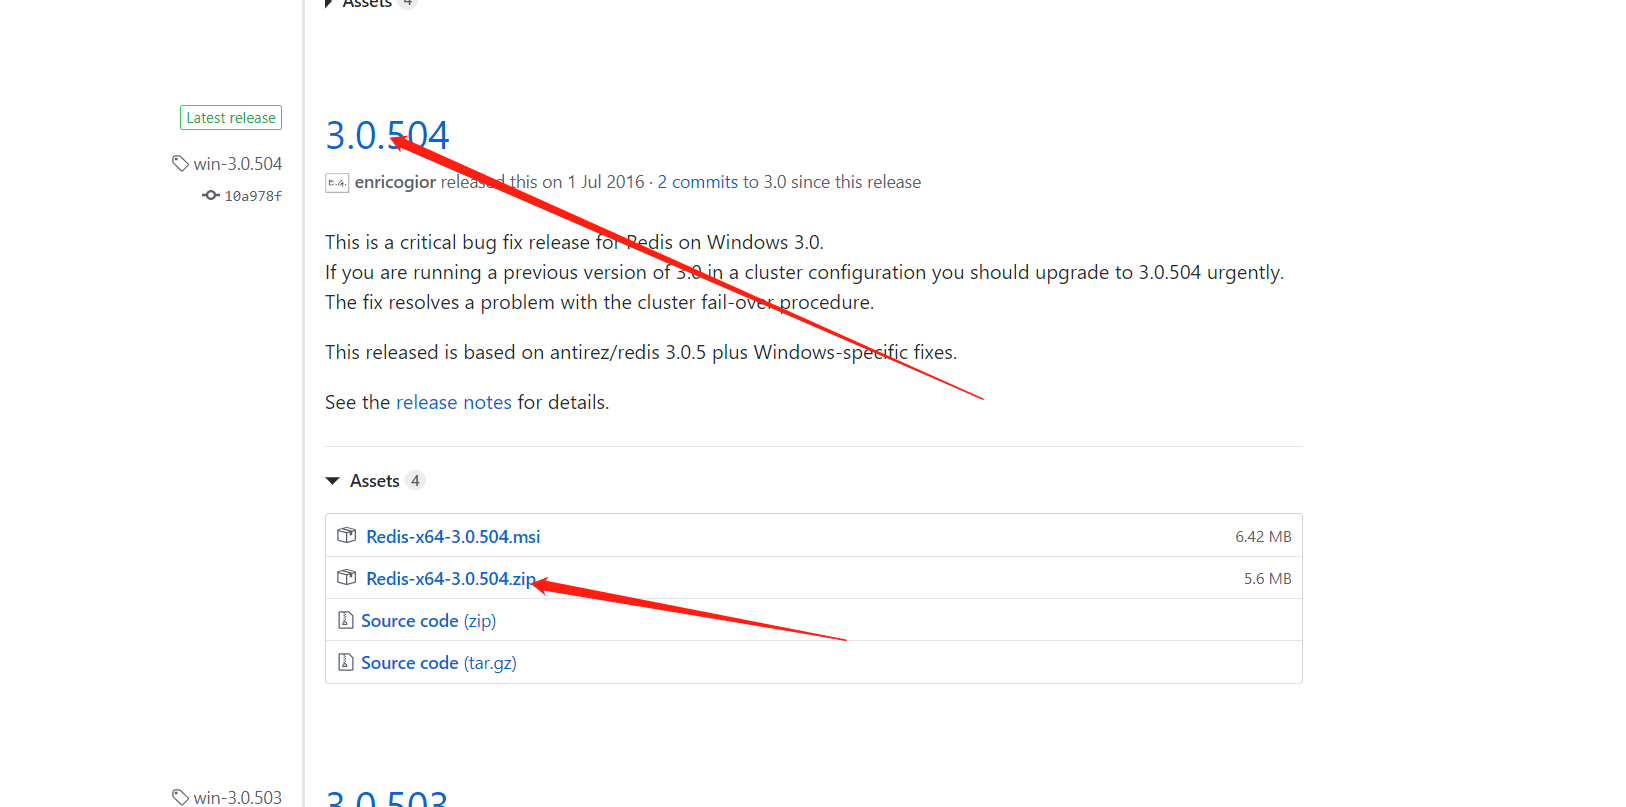Click the commit icon beside 10a978f
Screen dimensions: 1626x807
[x=211, y=195]
